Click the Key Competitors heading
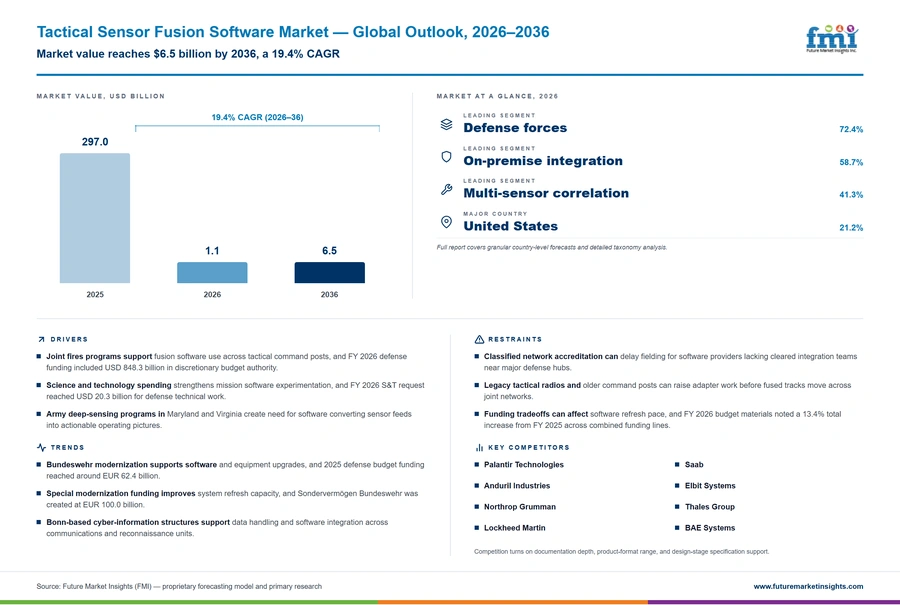This screenshot has width=900, height=605. [529, 447]
